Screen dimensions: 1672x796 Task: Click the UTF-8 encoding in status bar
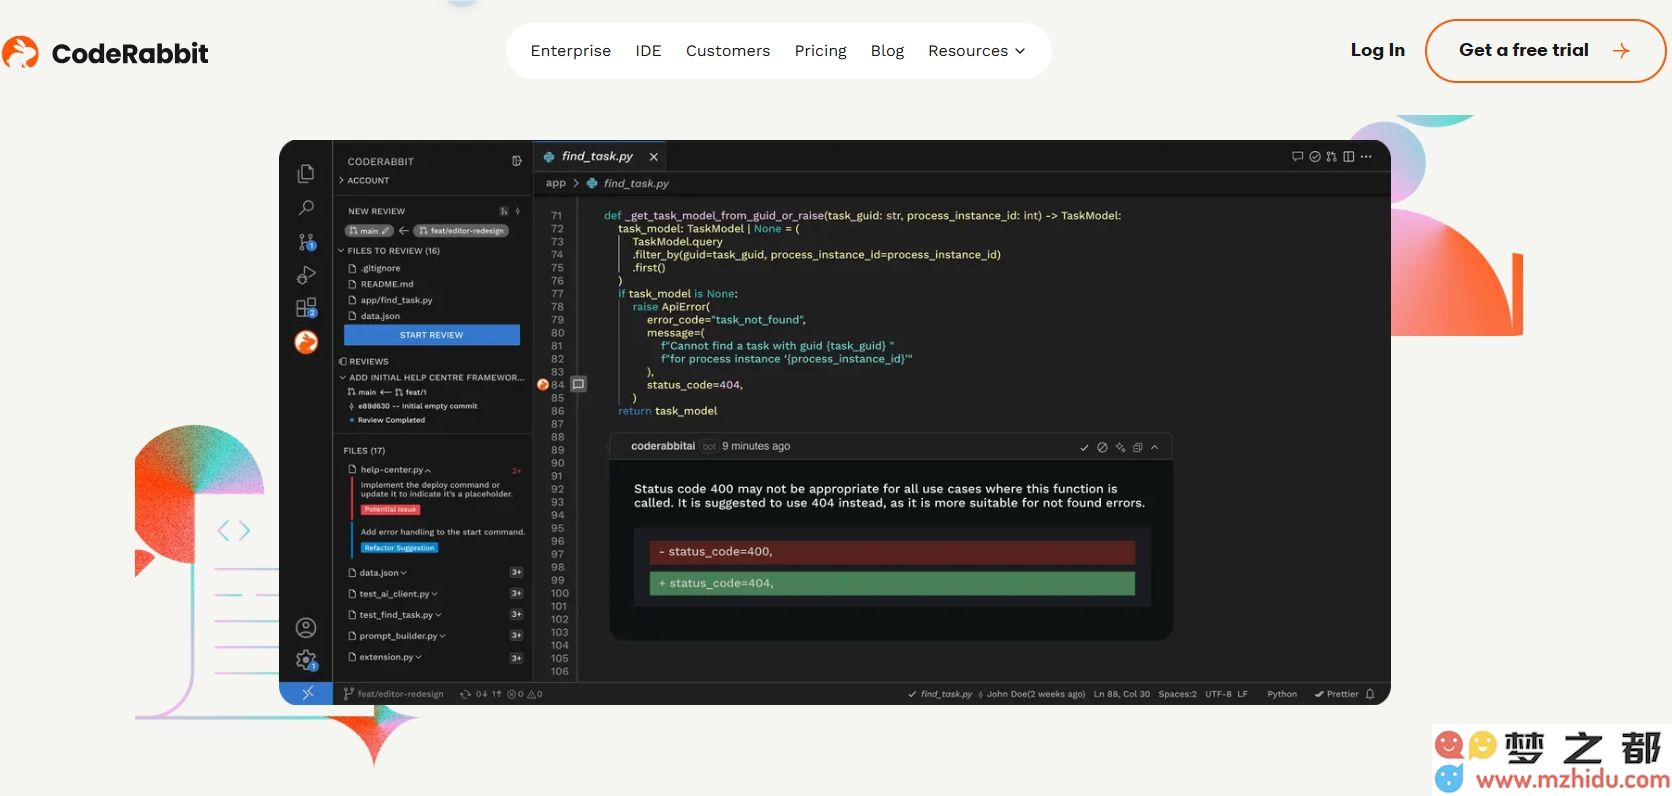[1218, 694]
